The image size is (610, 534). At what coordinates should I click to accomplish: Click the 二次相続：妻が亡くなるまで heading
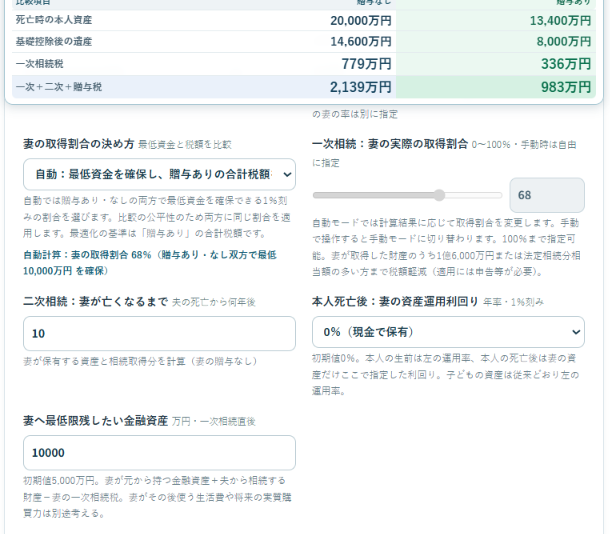click(x=96, y=301)
